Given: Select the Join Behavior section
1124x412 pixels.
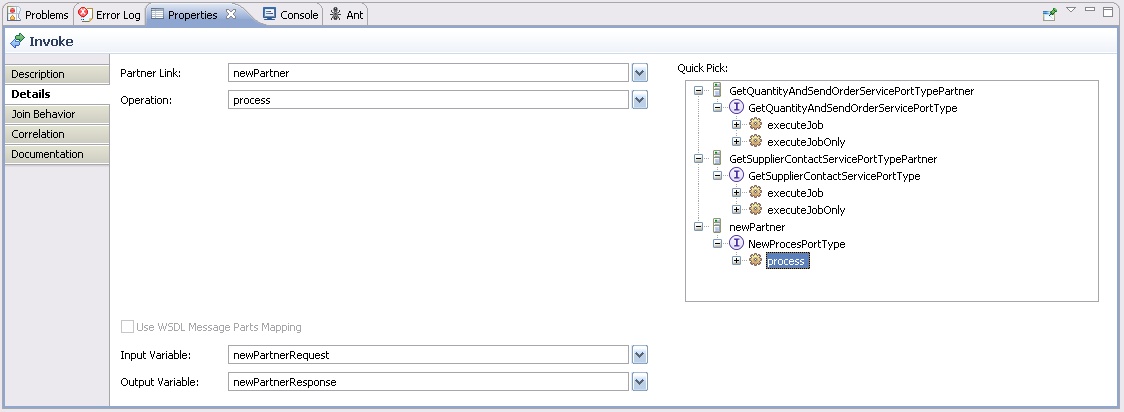Looking at the screenshot, I should point(43,114).
